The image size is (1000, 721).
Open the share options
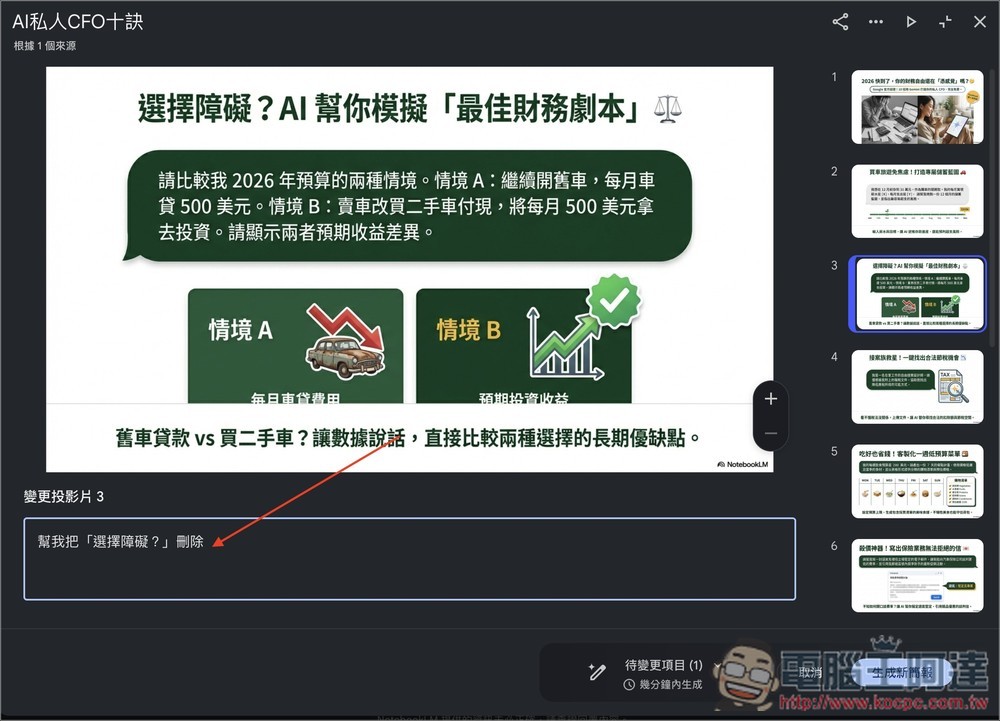coord(839,21)
